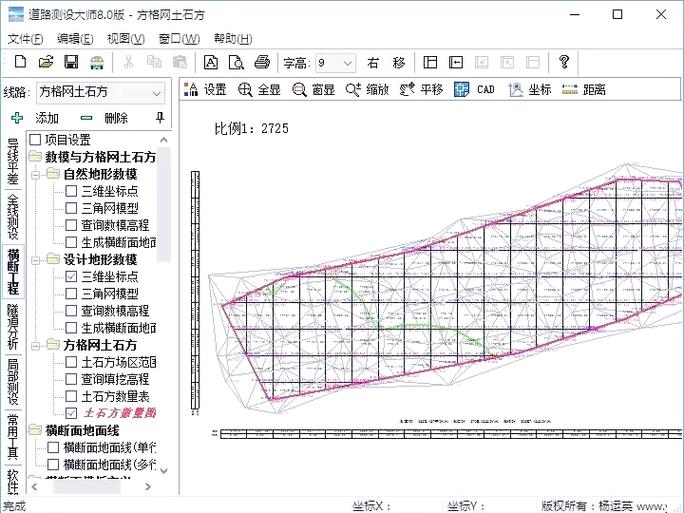This screenshot has height=513, width=684.
Task: Check 三角网模型 under 自然地形数模
Action: click(71, 208)
